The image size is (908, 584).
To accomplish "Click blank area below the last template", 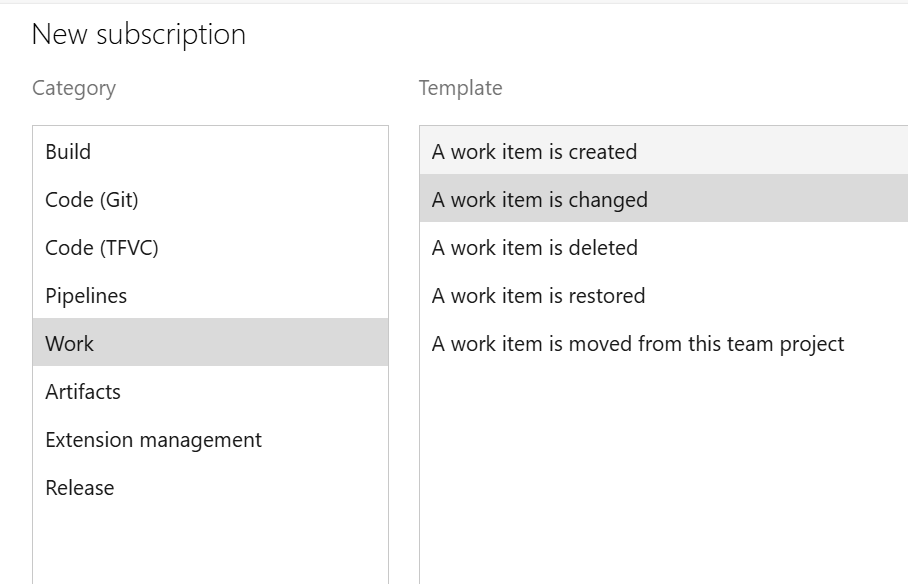I will point(660,470).
